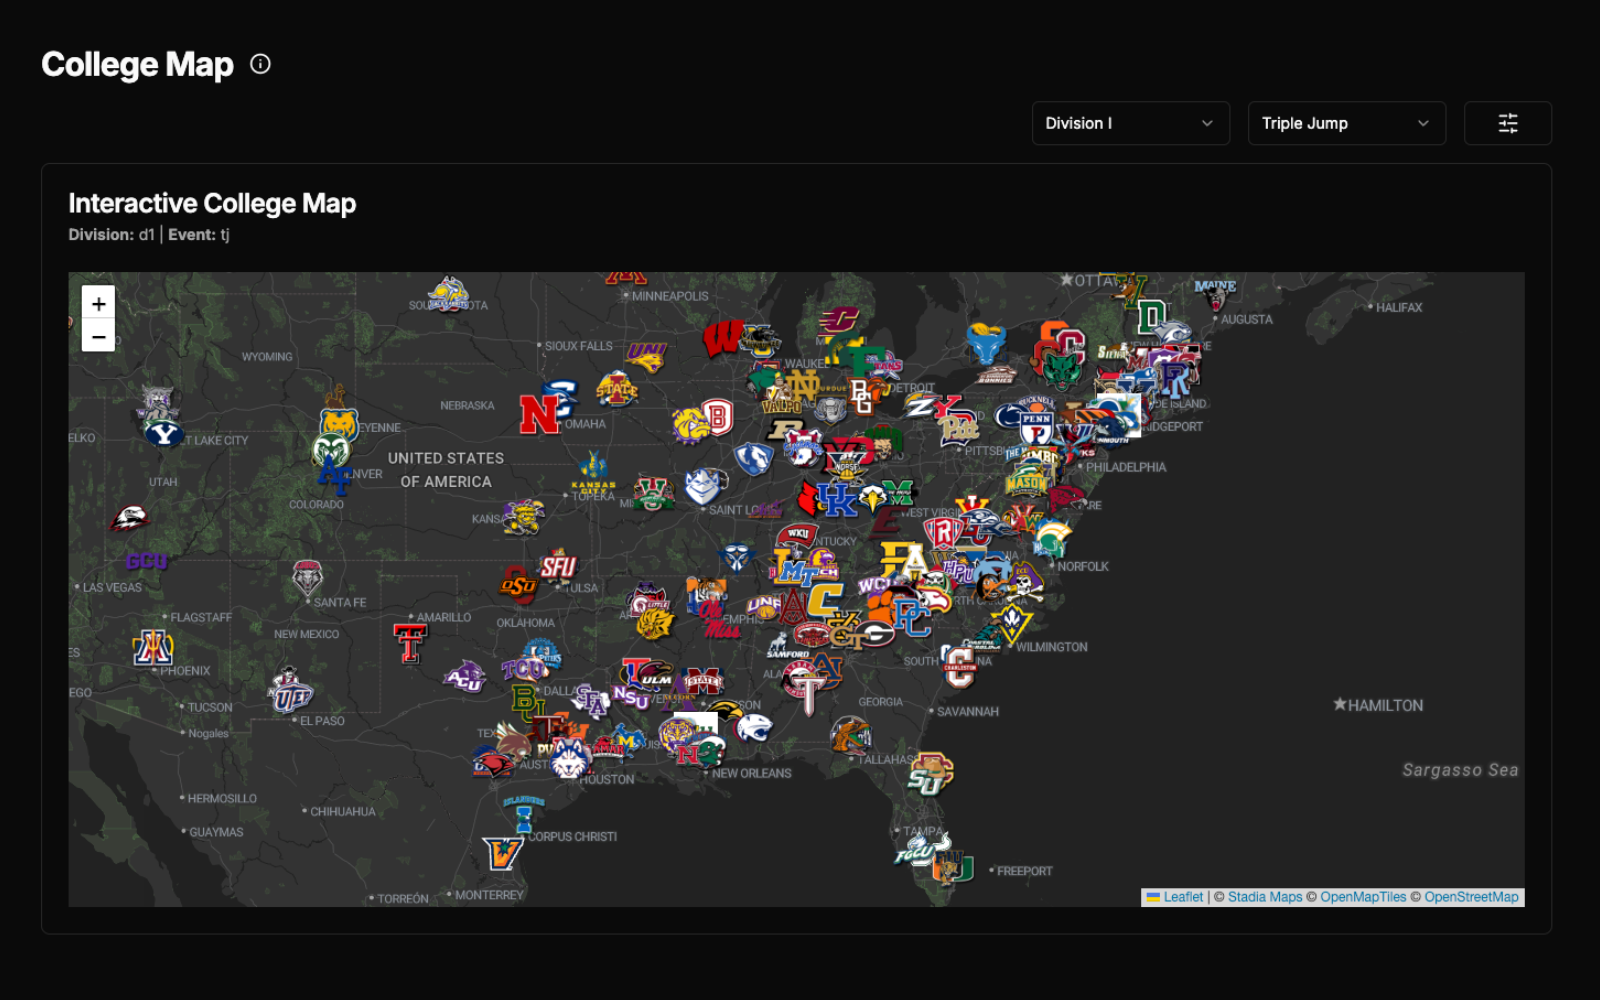1600x1000 pixels.
Task: Select the Southern Utah thunderbird marker
Action: [129, 519]
